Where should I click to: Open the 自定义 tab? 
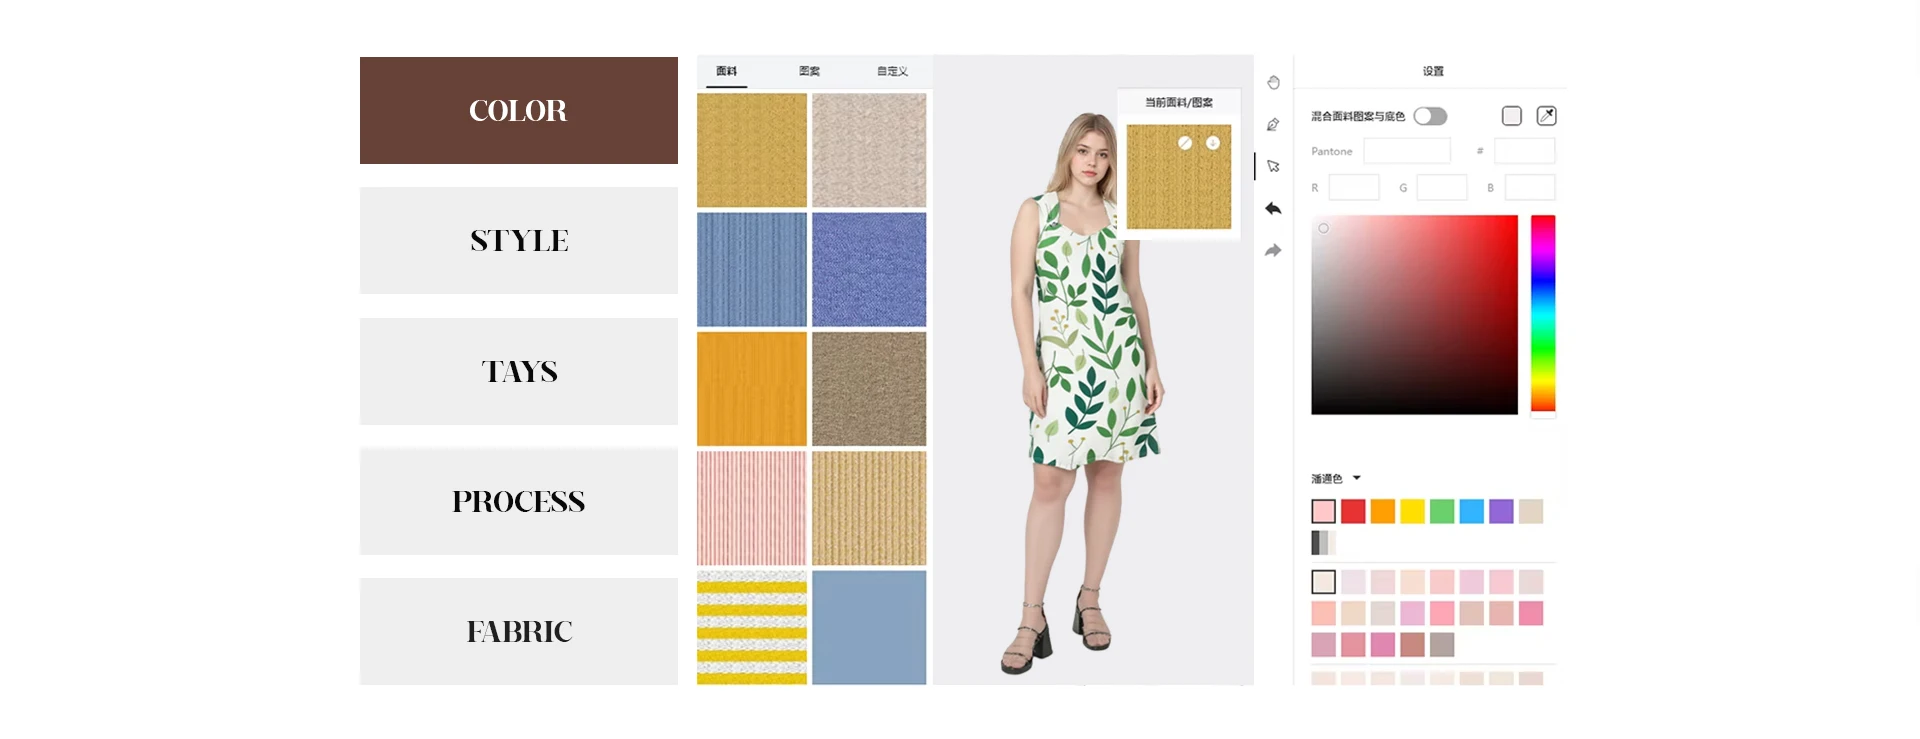coord(892,71)
